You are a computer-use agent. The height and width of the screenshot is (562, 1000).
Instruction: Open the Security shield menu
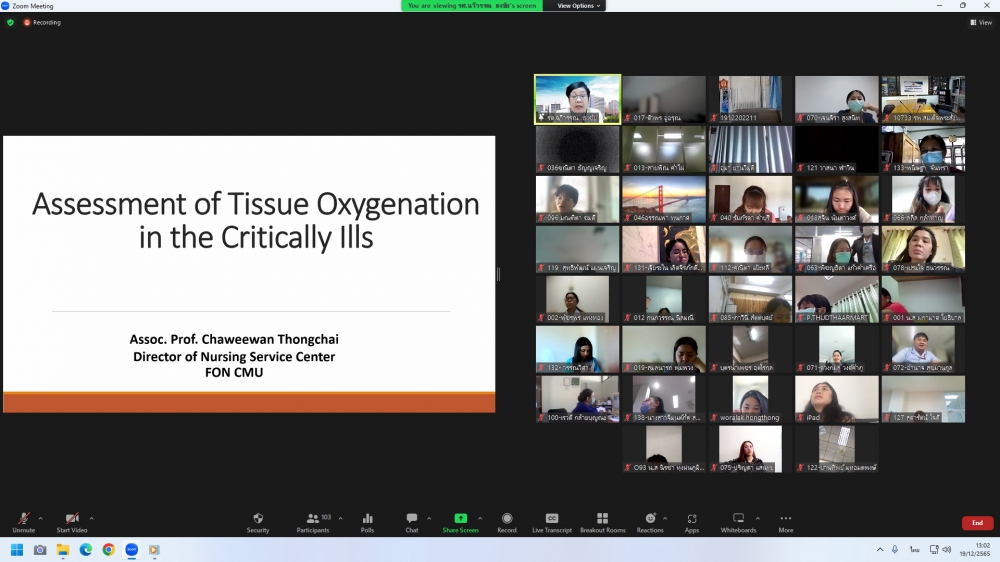pos(258,521)
